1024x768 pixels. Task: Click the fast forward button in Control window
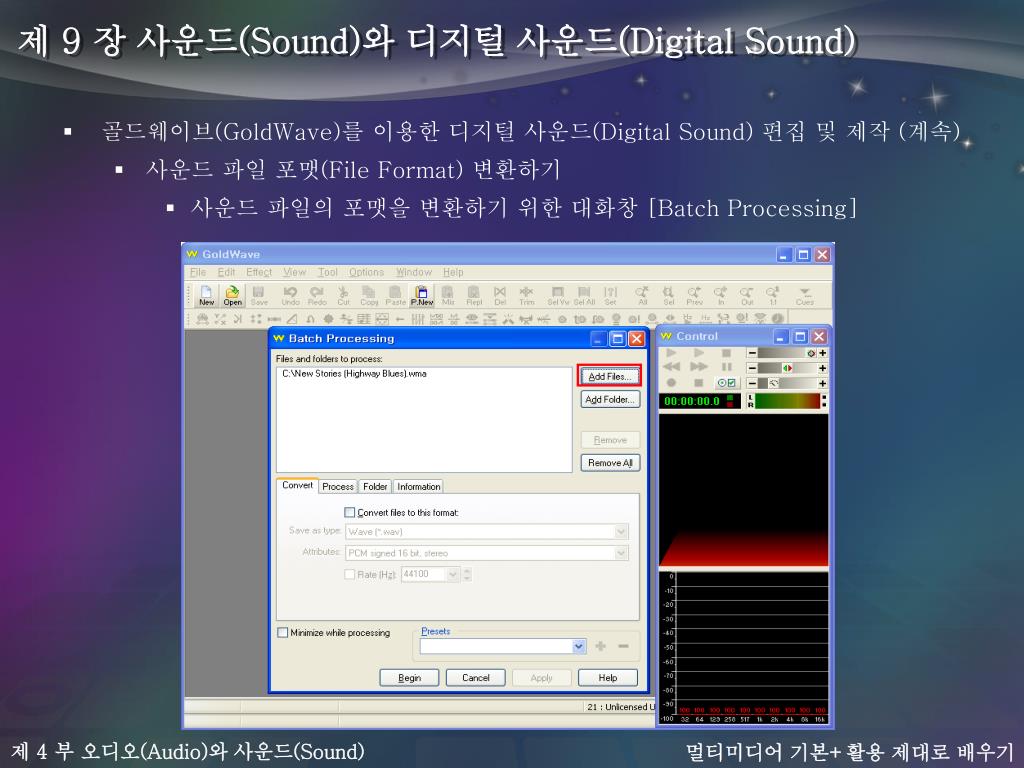(699, 367)
